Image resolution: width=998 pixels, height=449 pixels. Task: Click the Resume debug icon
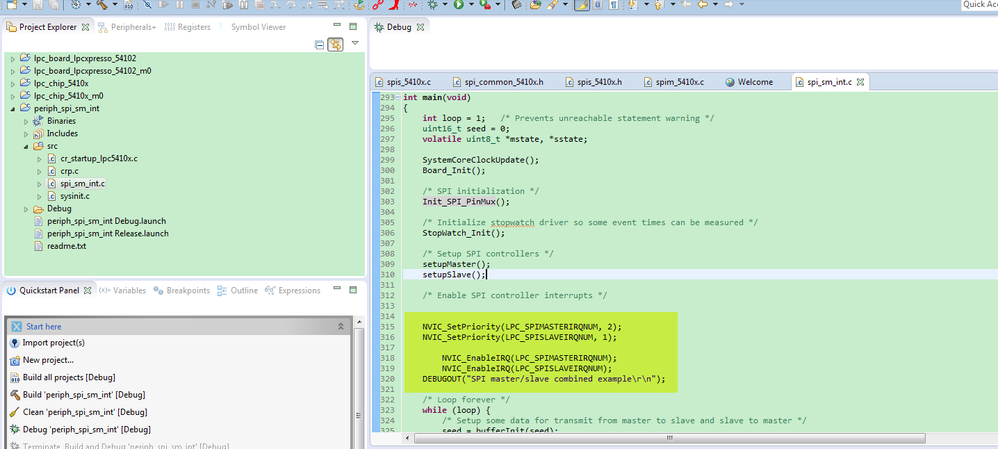[x=164, y=4]
